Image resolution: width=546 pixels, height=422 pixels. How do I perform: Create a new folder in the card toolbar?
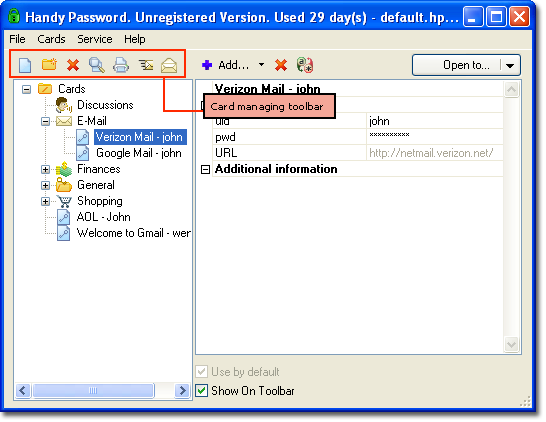coord(49,65)
